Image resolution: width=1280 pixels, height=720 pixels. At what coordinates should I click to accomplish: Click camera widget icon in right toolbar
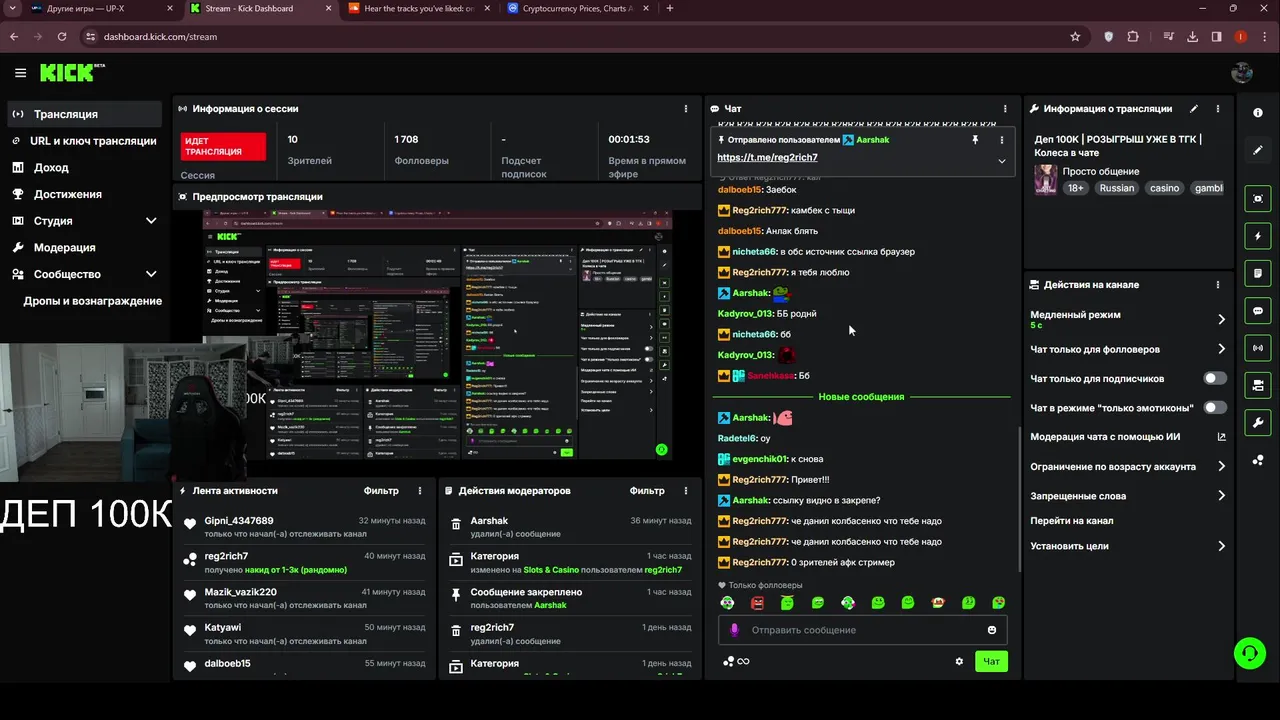1258,385
